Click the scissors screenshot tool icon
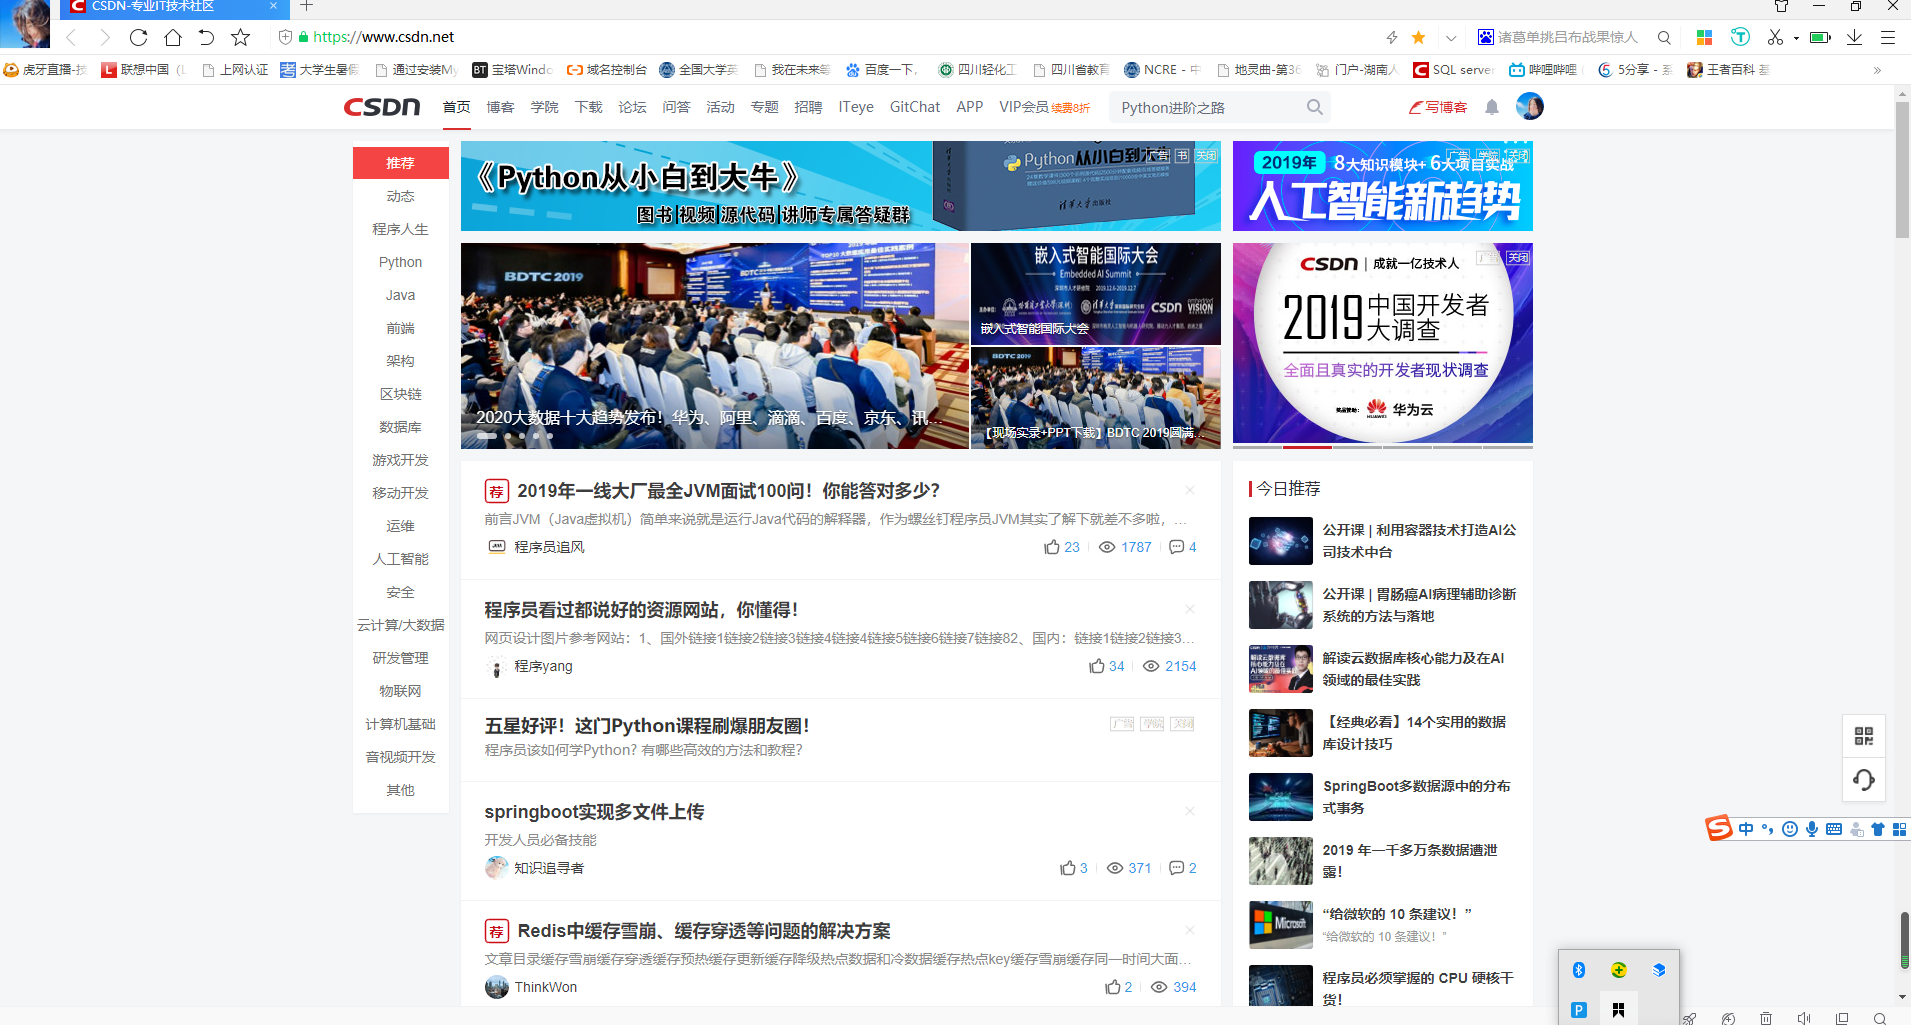 (1775, 37)
